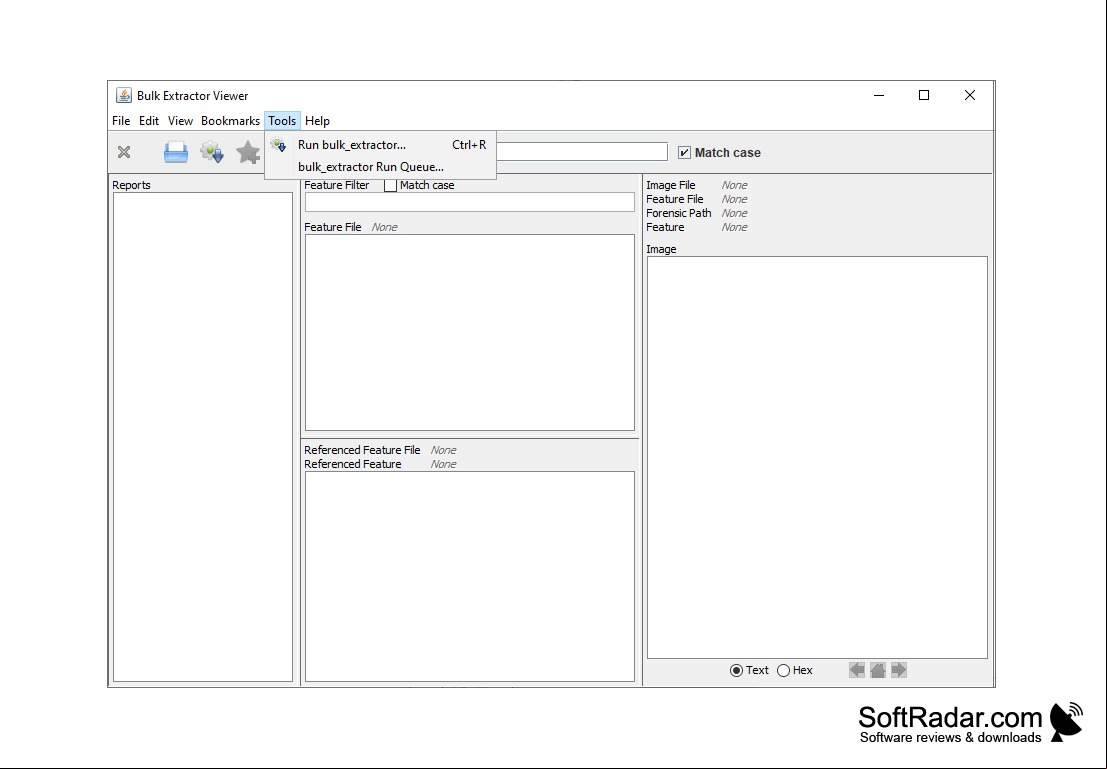1107x769 pixels.
Task: Open the Help menu
Action: click(x=317, y=121)
